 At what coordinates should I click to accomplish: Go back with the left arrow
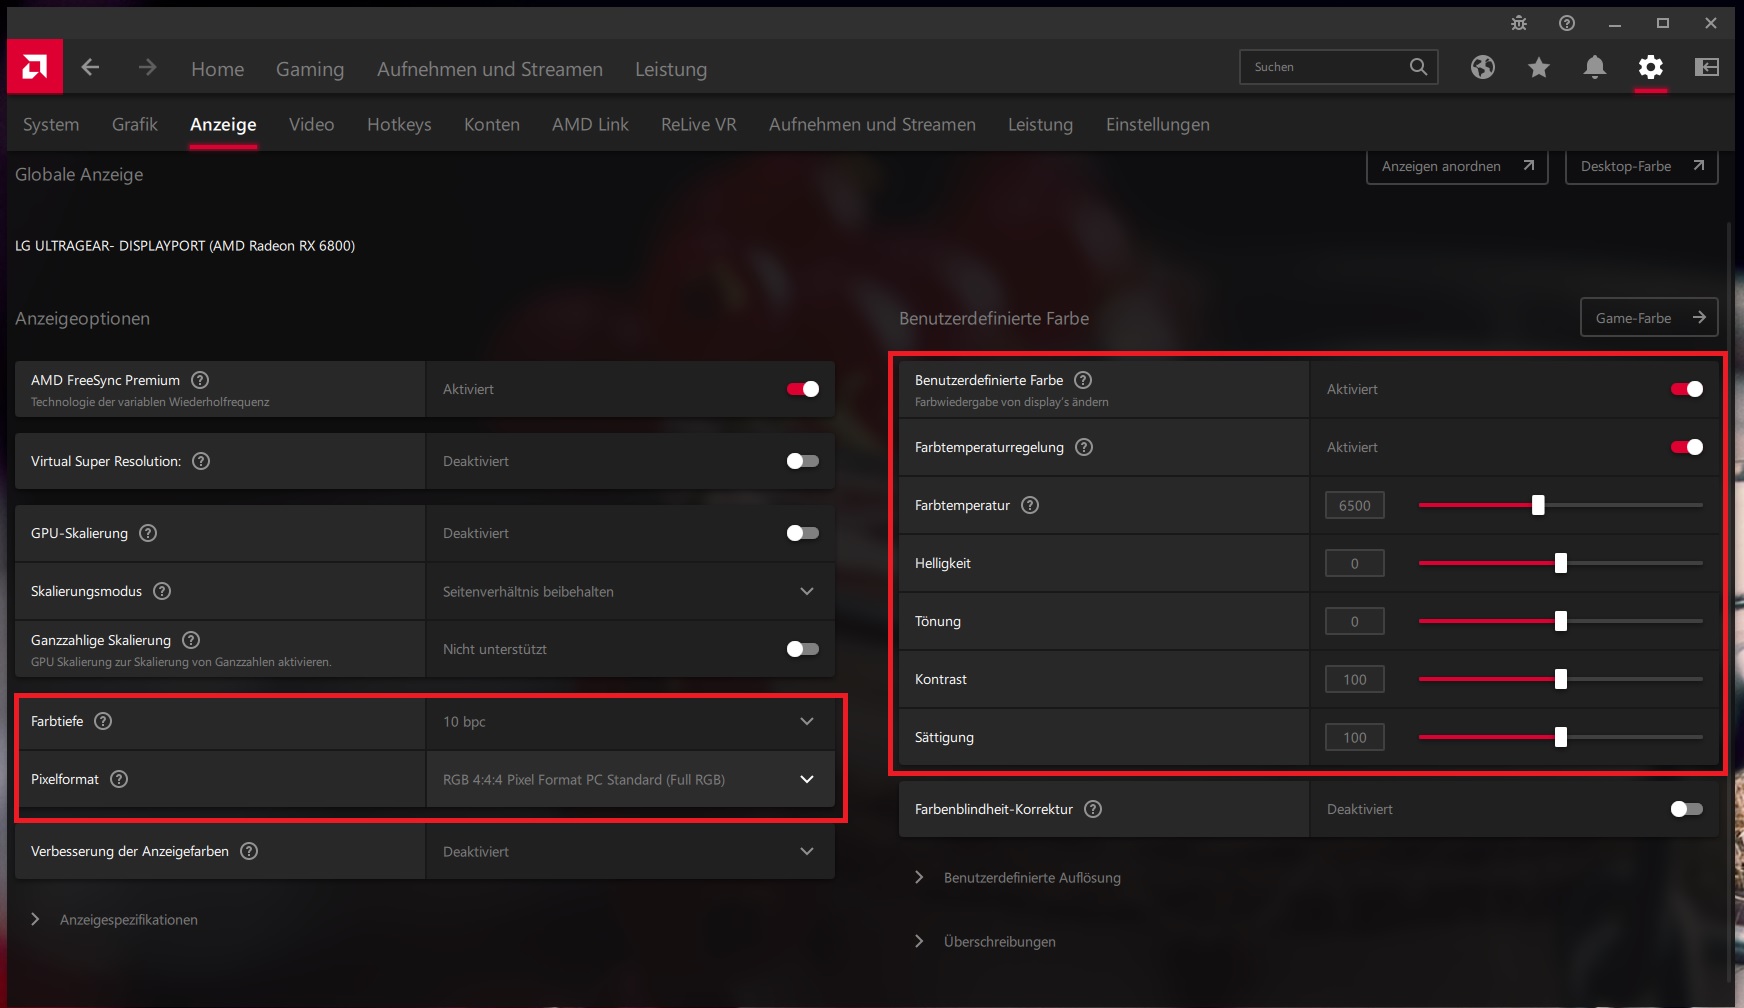90,67
